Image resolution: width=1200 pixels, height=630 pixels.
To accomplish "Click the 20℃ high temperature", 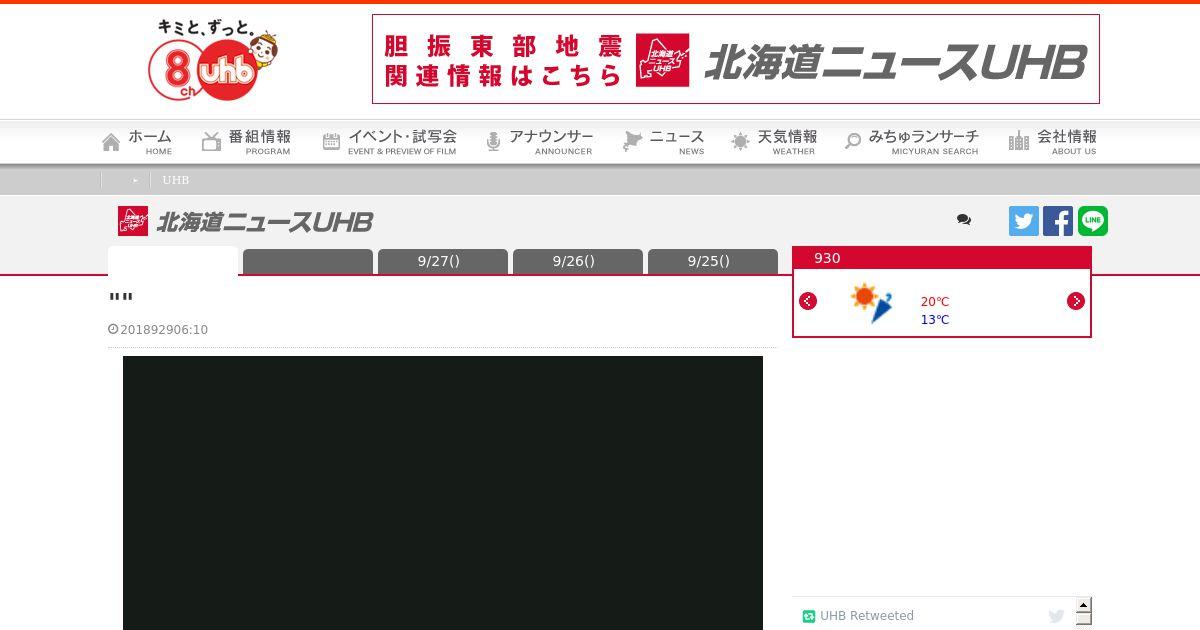I will (935, 302).
